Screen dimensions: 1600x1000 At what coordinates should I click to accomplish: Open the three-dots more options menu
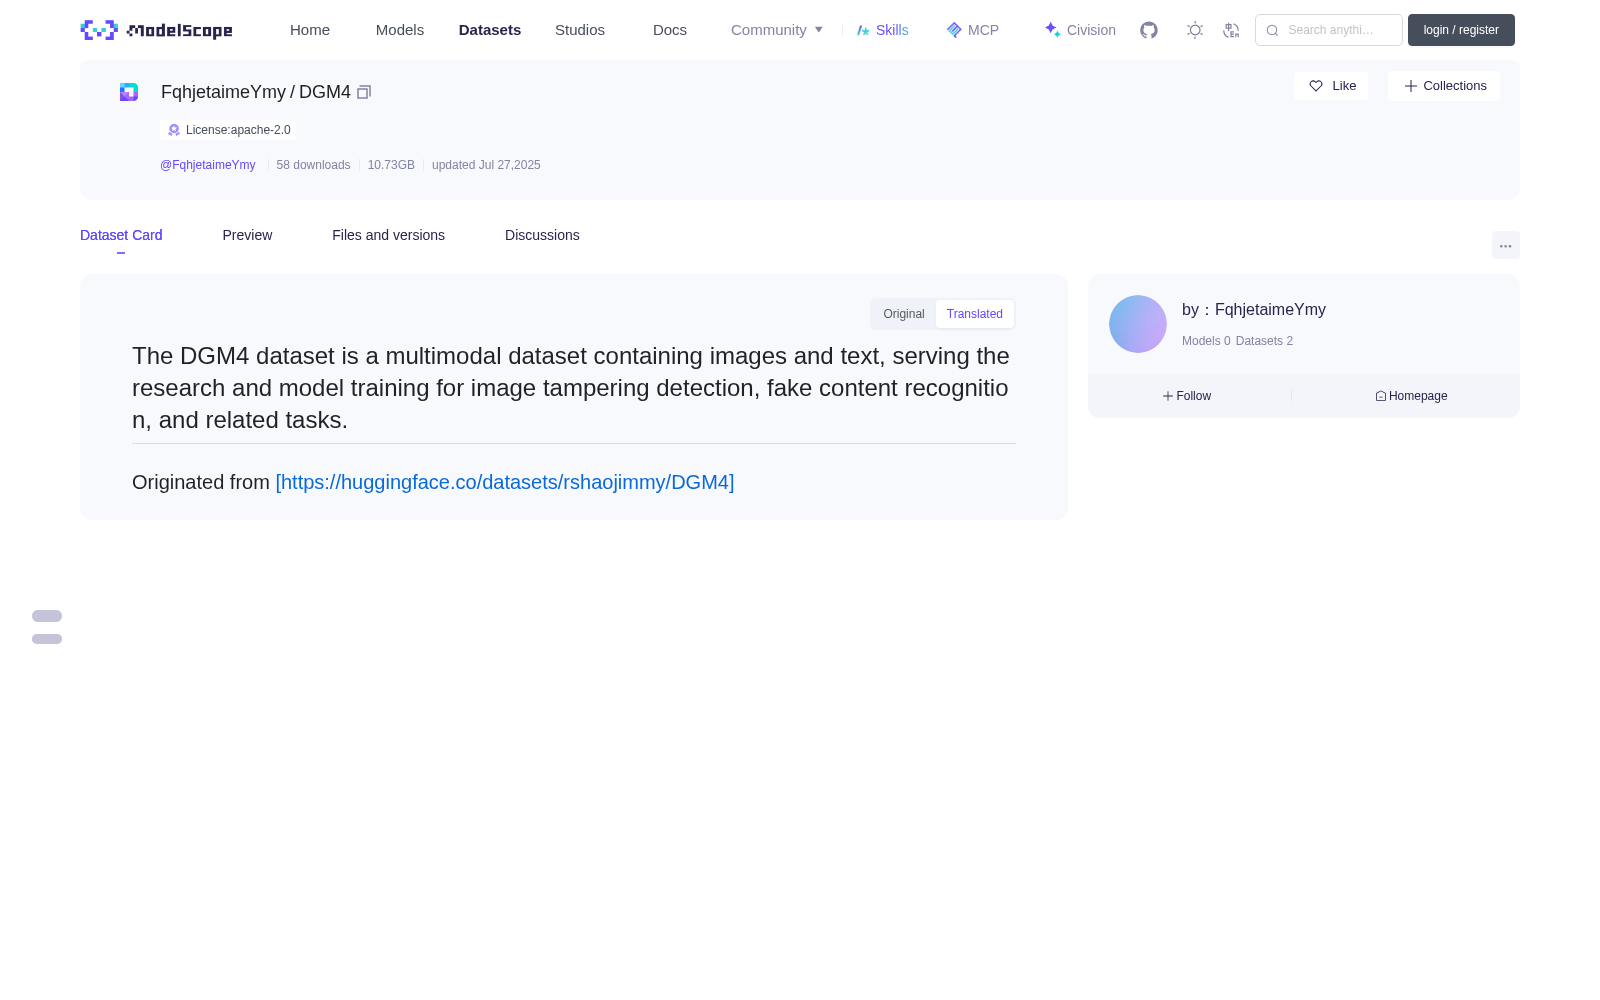pyautogui.click(x=1506, y=245)
